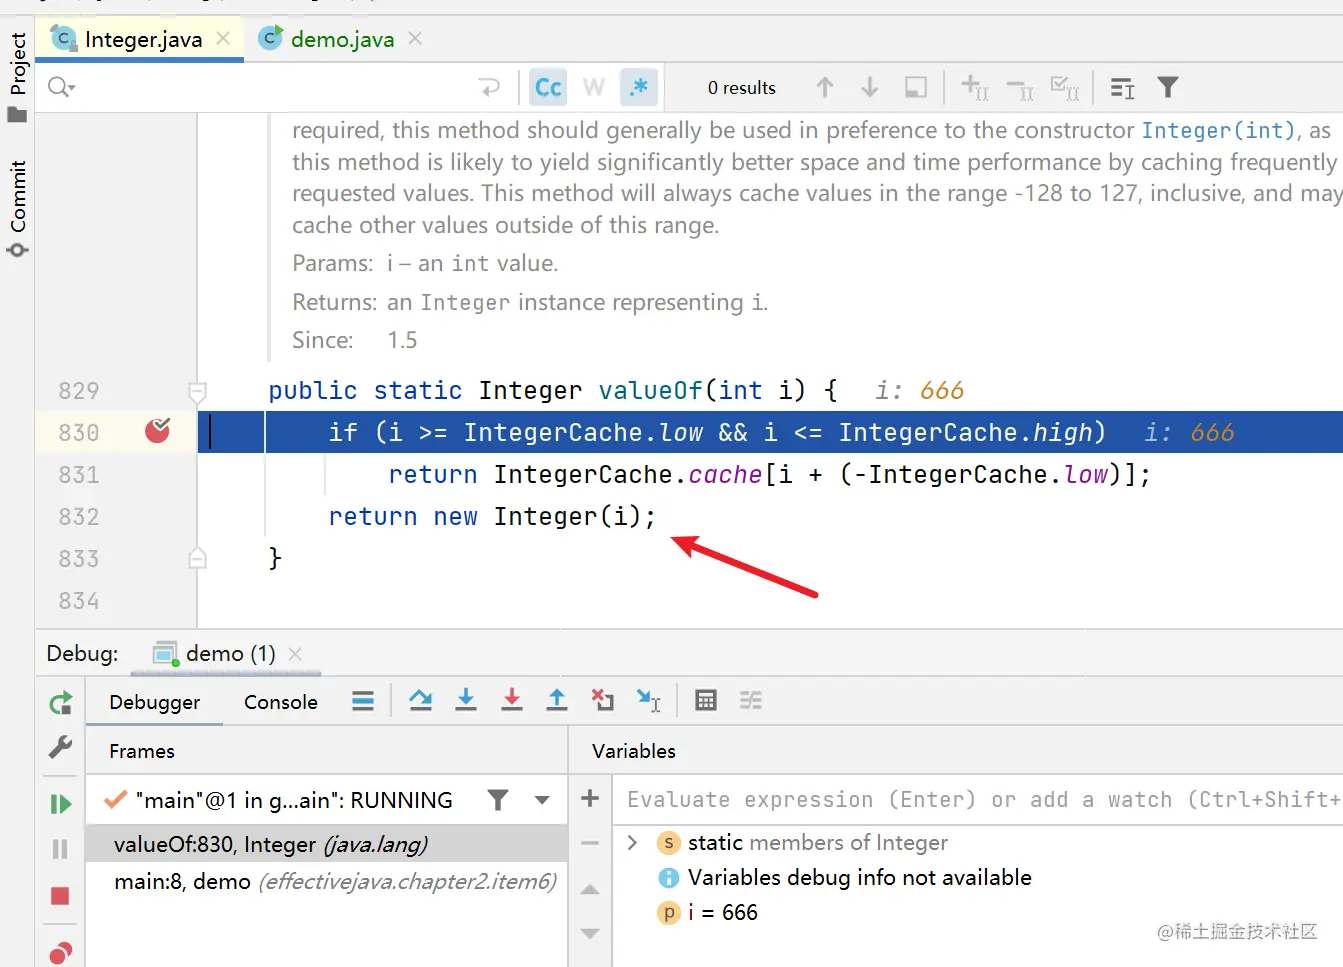Follow the Integer(int) documentation link
Image resolution: width=1343 pixels, height=967 pixels.
click(1218, 130)
